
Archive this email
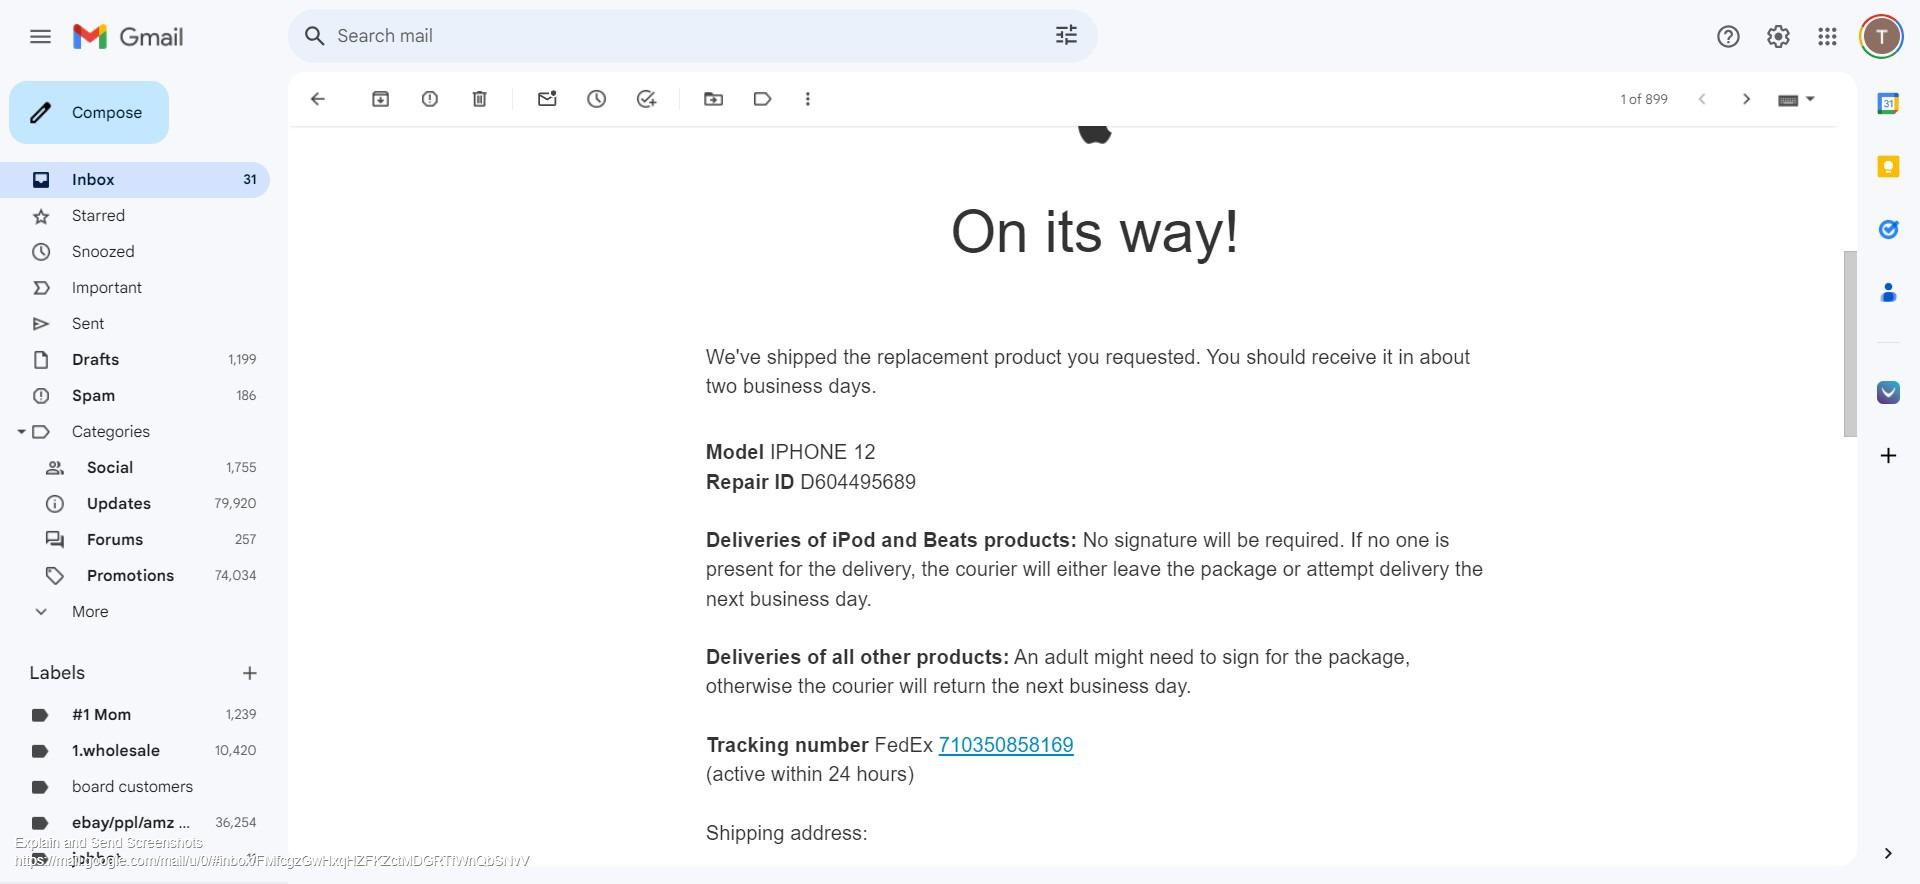click(380, 99)
